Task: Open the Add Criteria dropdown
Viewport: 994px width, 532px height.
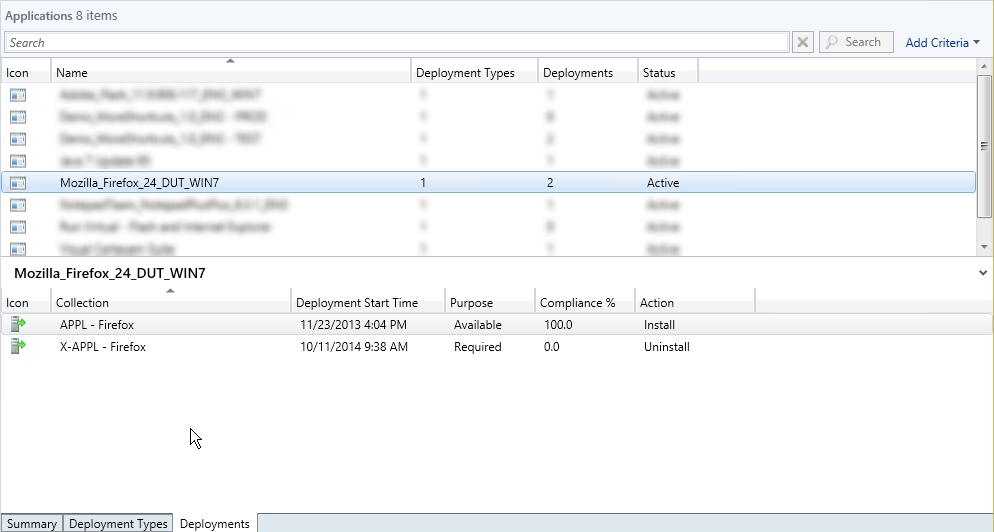Action: coord(942,42)
